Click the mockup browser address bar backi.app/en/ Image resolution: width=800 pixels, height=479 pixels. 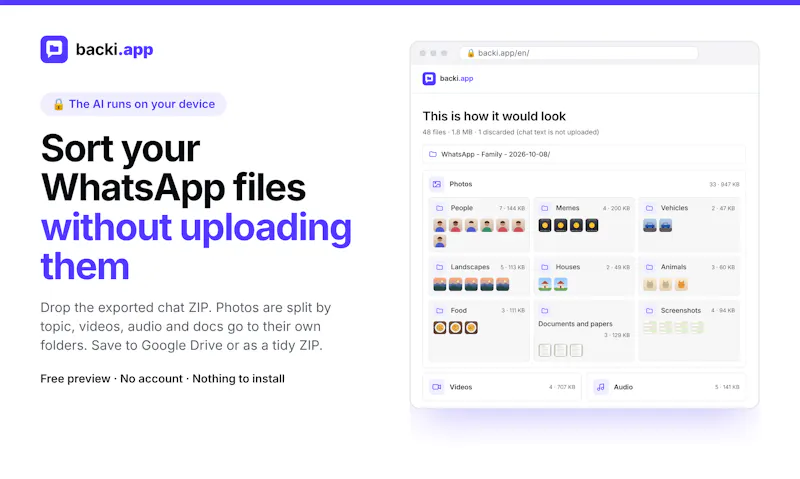tap(579, 53)
